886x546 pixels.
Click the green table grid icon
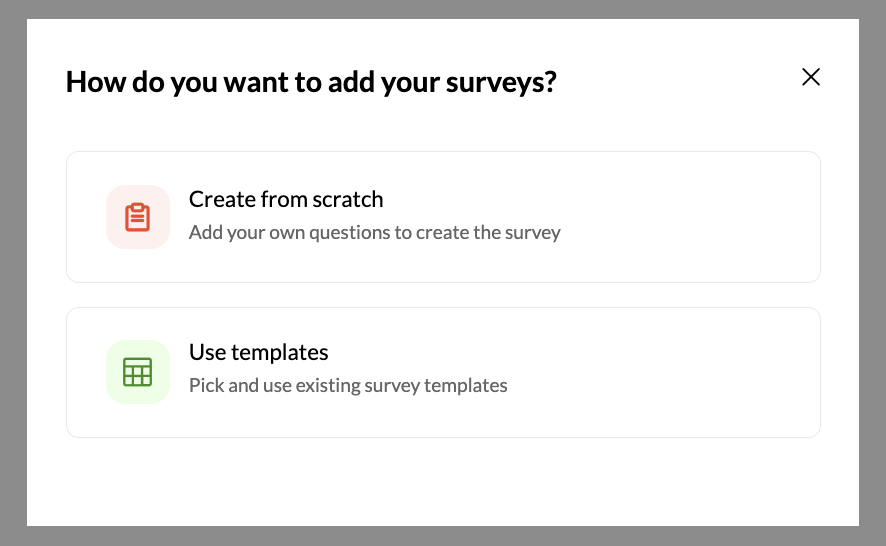(x=137, y=372)
